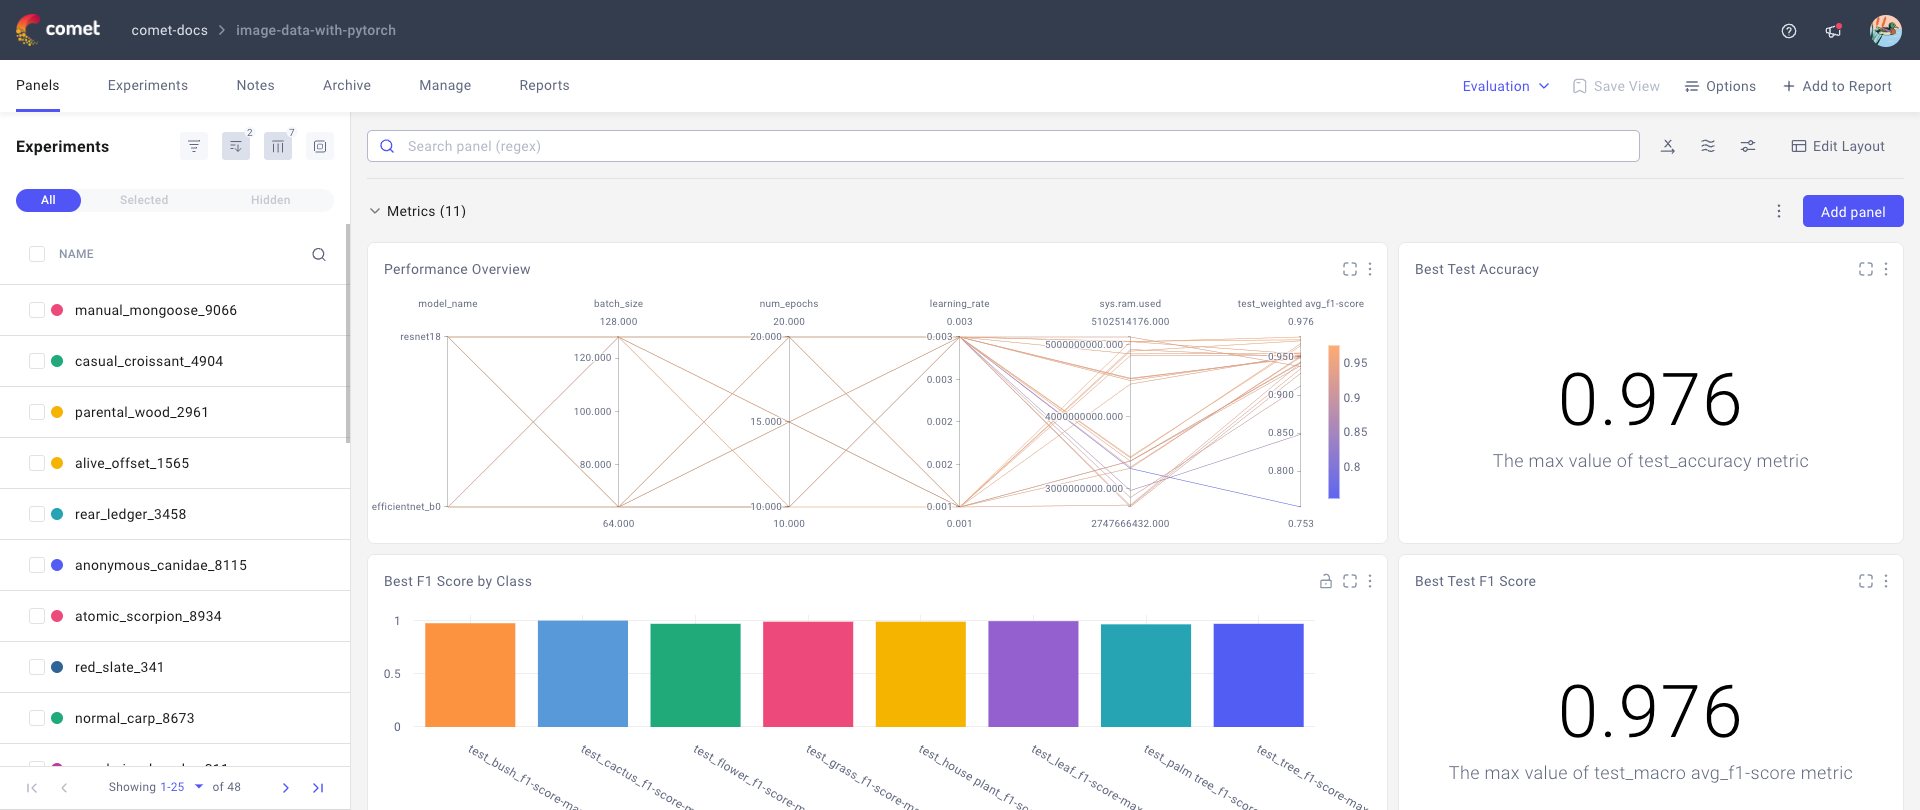Toggle the select-all checkbox beside NAME
The width and height of the screenshot is (1920, 810).
[37, 254]
